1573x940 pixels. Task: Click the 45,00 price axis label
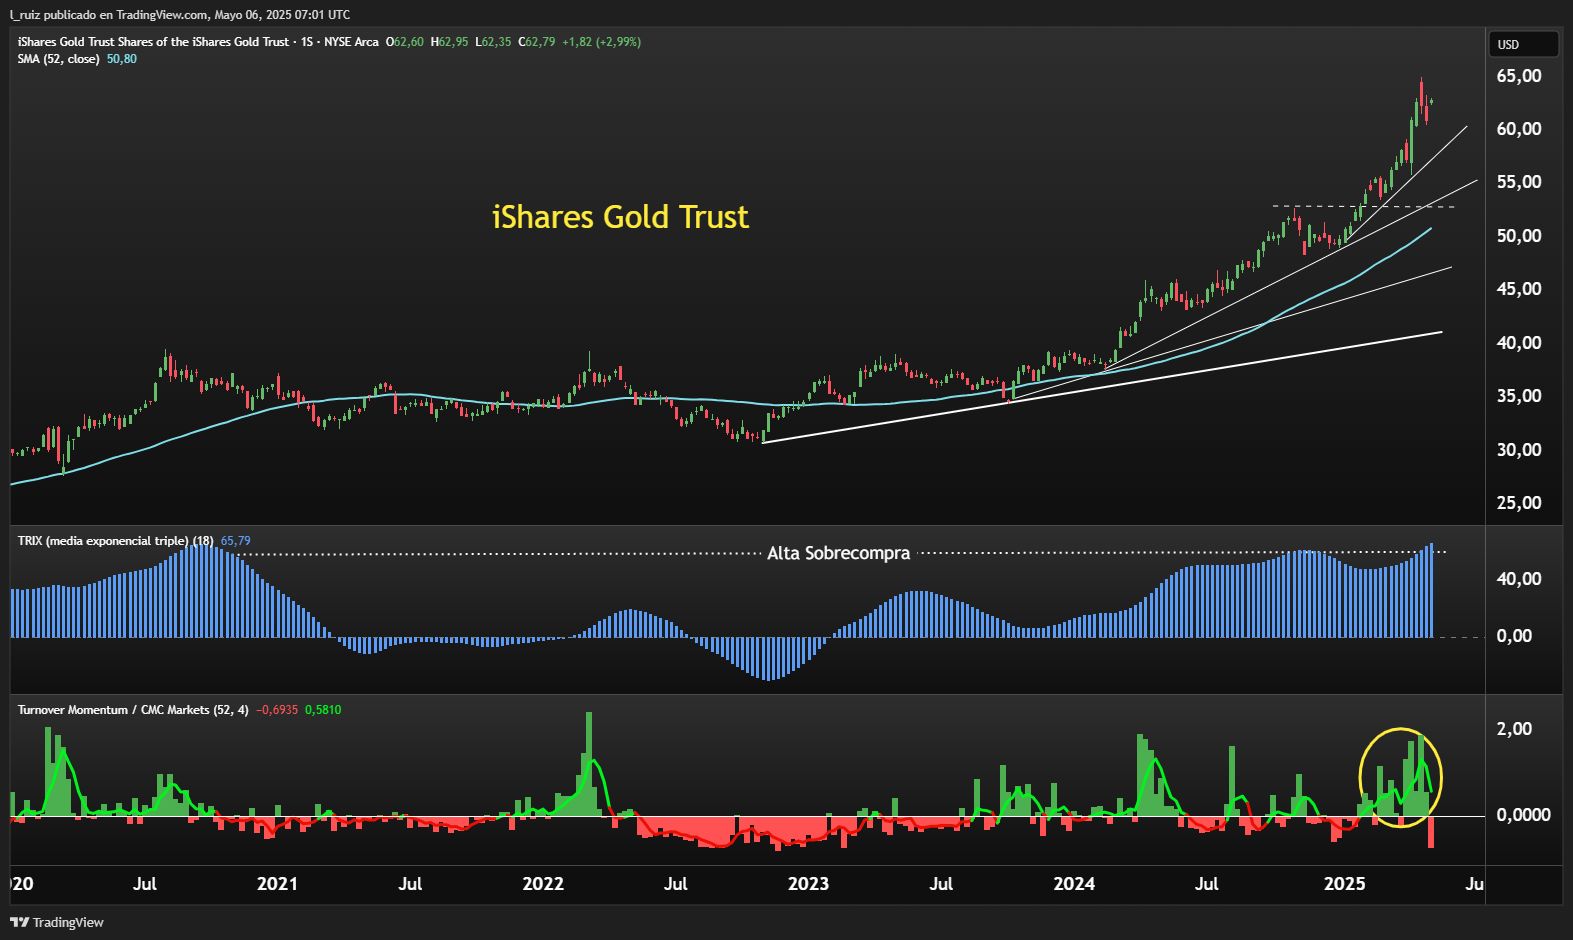1518,289
